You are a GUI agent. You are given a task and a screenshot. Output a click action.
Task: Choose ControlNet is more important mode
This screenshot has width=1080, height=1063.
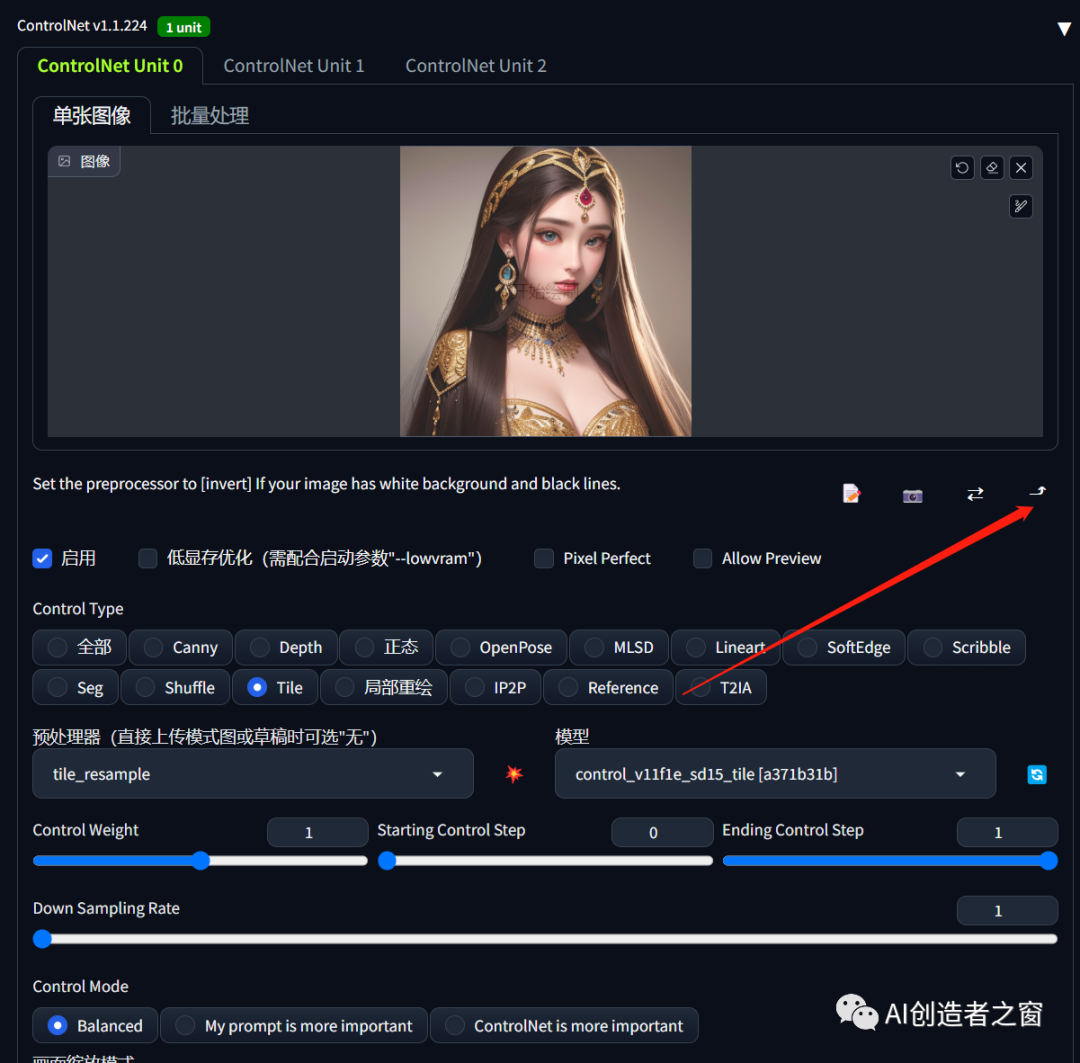click(x=563, y=1025)
